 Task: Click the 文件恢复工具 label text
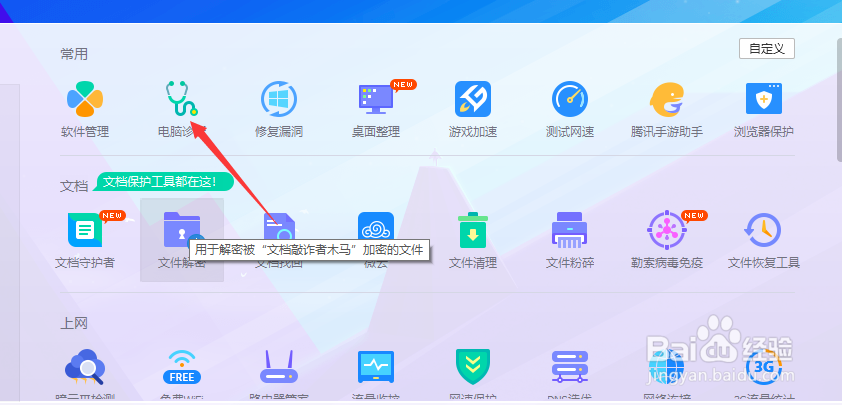[x=764, y=263]
